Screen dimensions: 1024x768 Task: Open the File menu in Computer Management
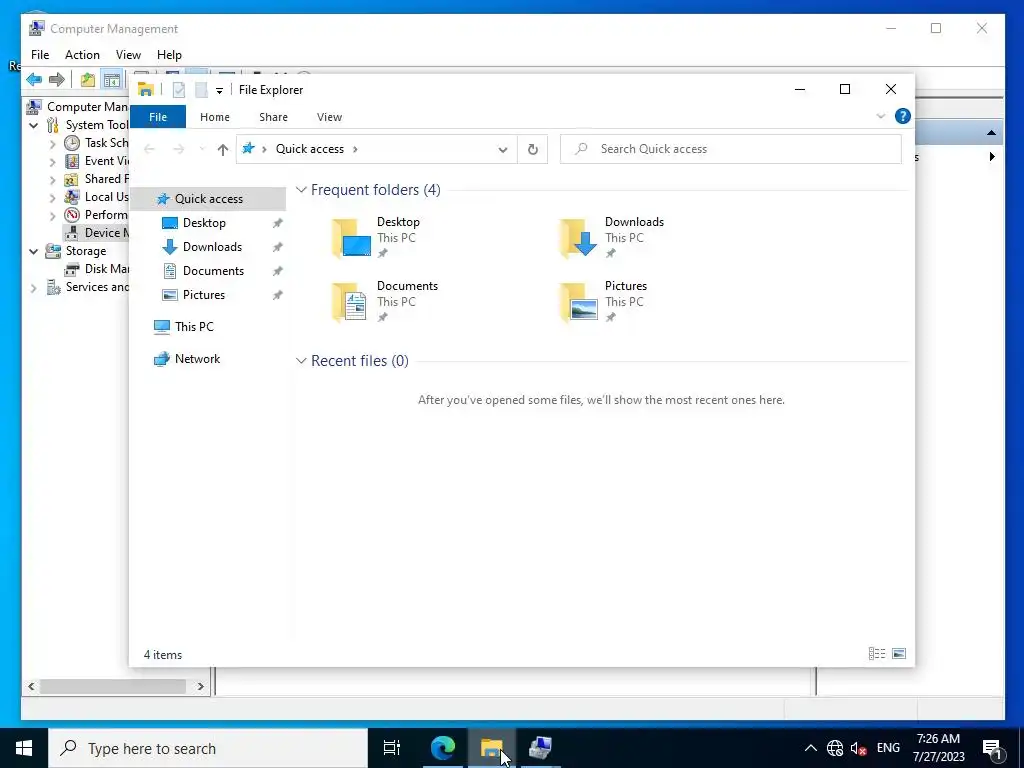40,55
